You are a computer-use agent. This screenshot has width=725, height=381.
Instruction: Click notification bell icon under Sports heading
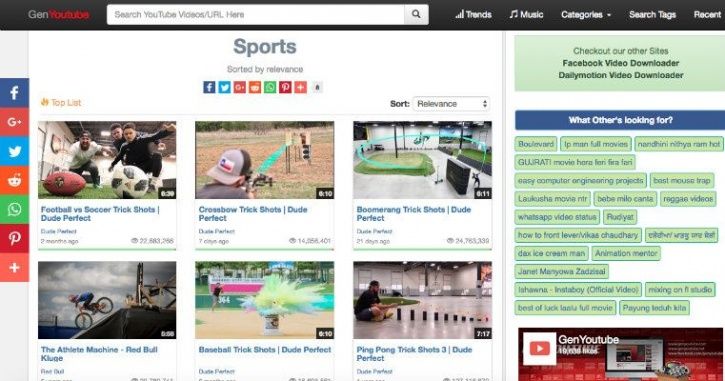[317, 87]
